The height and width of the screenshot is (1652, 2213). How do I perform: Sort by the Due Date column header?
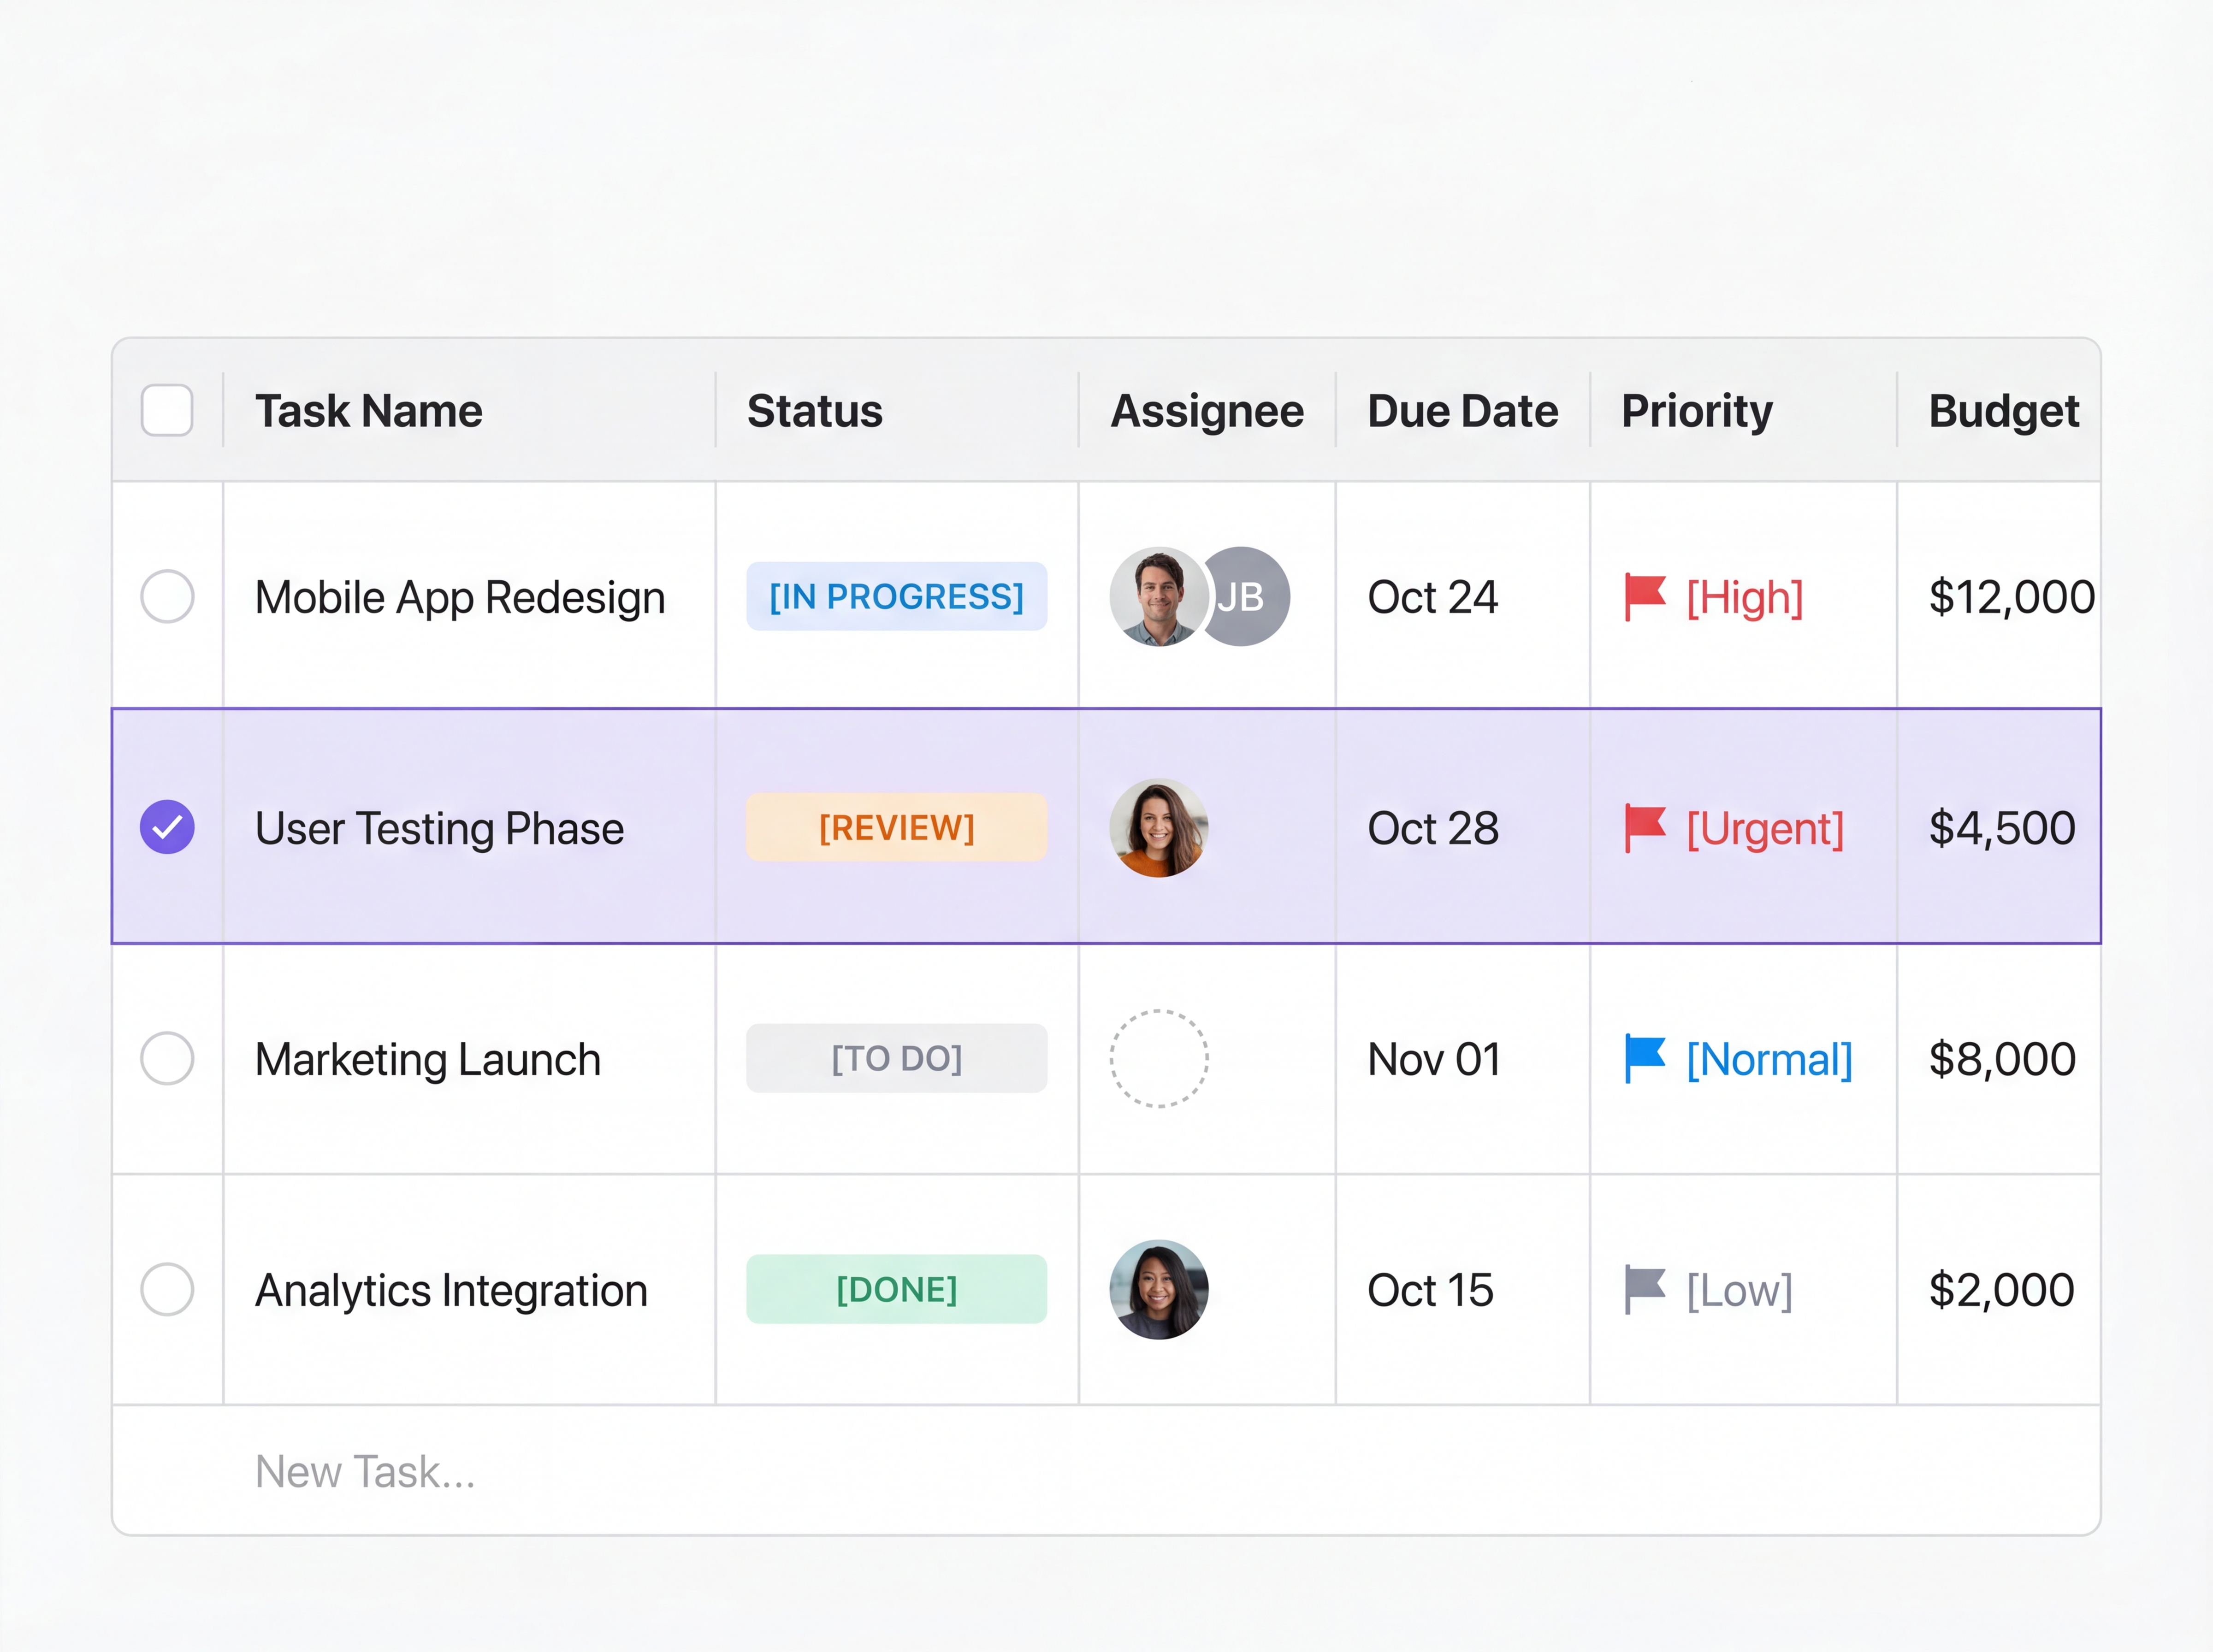click(x=1461, y=411)
